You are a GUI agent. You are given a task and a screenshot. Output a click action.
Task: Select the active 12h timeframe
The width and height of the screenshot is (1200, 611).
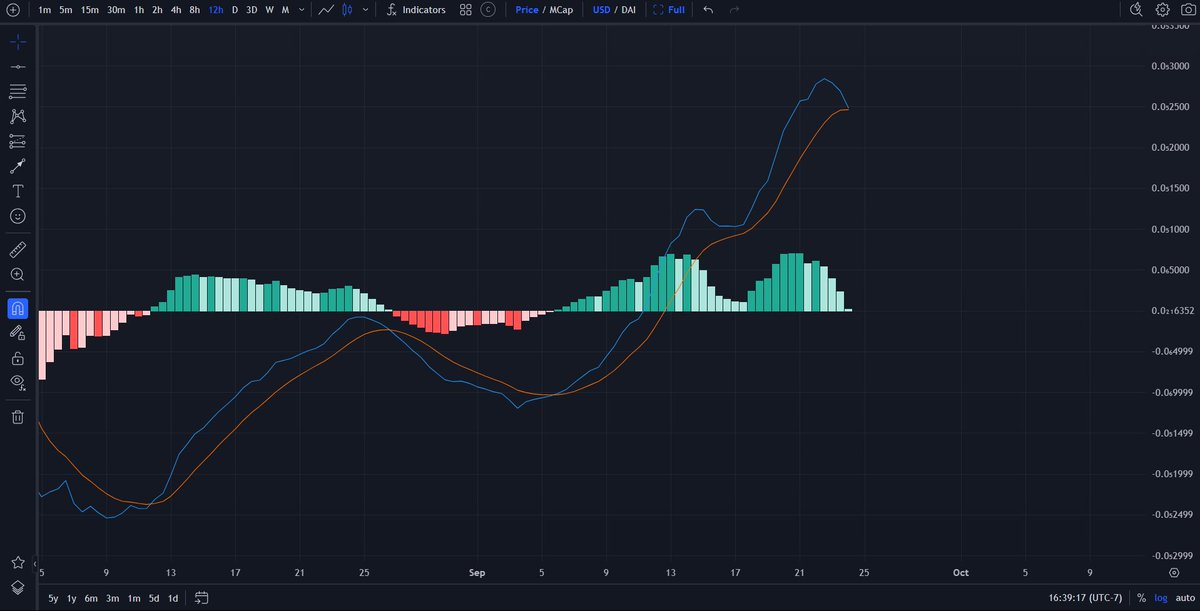[216, 10]
